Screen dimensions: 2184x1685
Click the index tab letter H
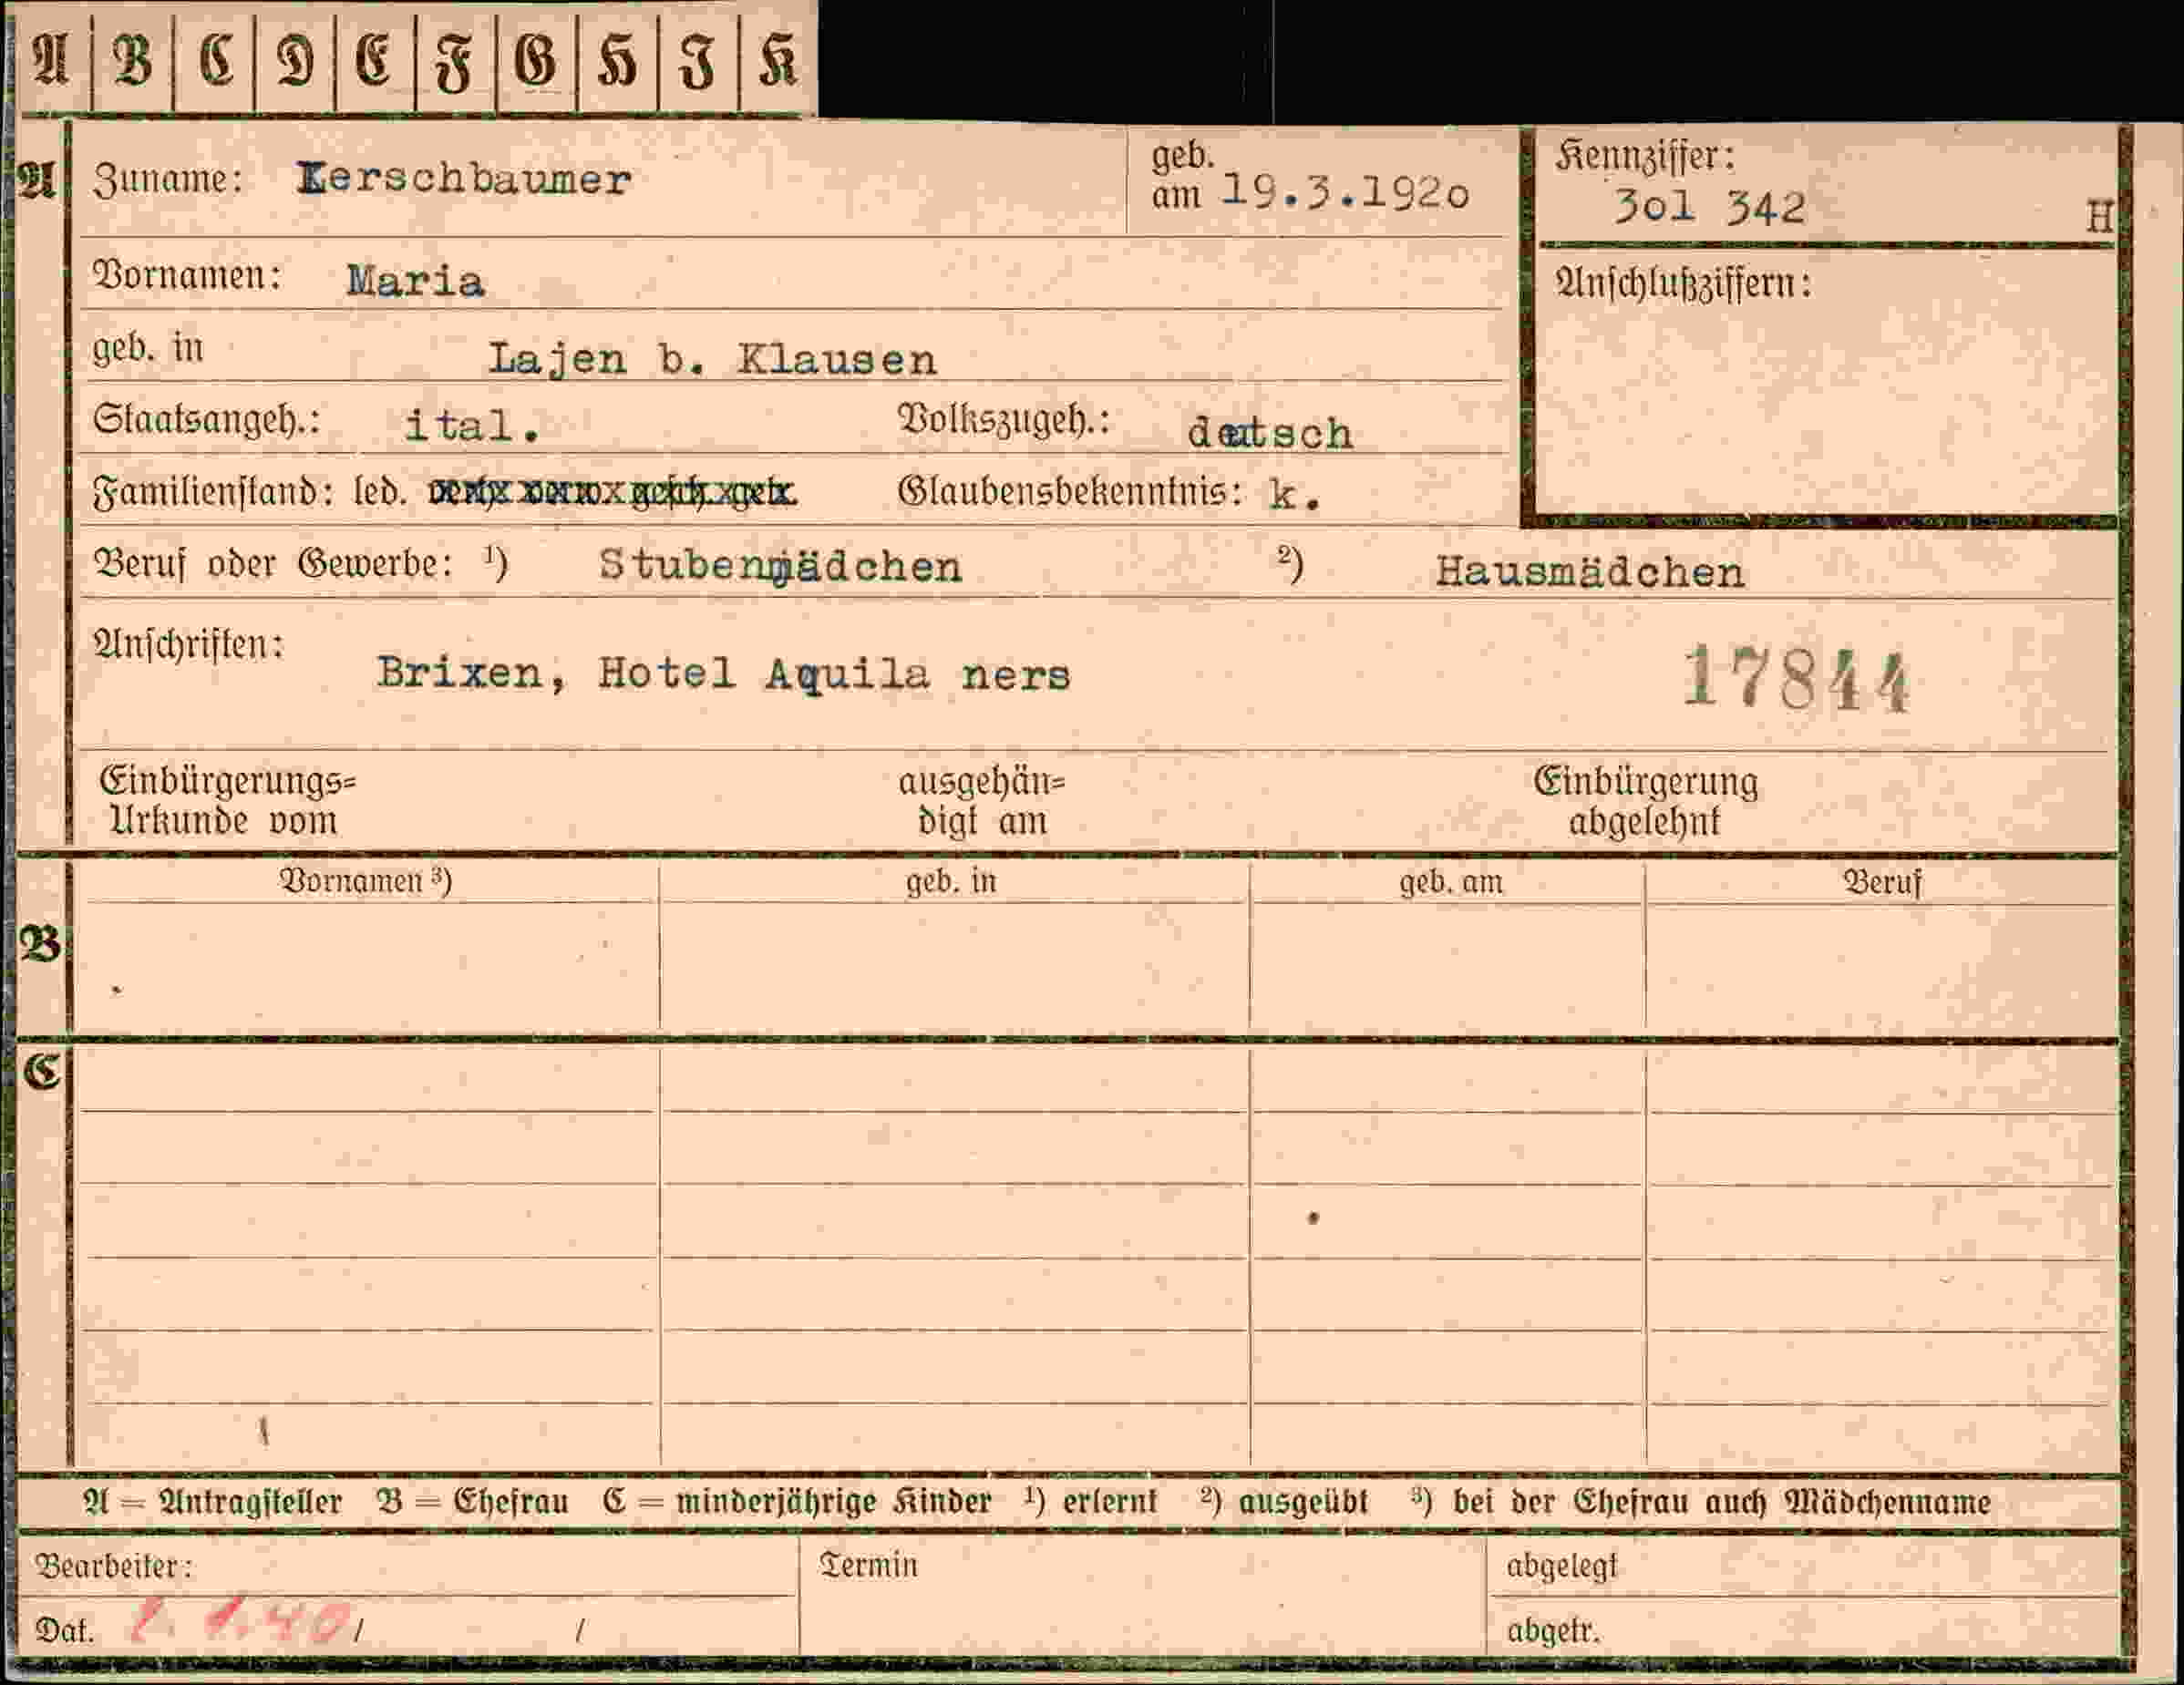point(616,60)
